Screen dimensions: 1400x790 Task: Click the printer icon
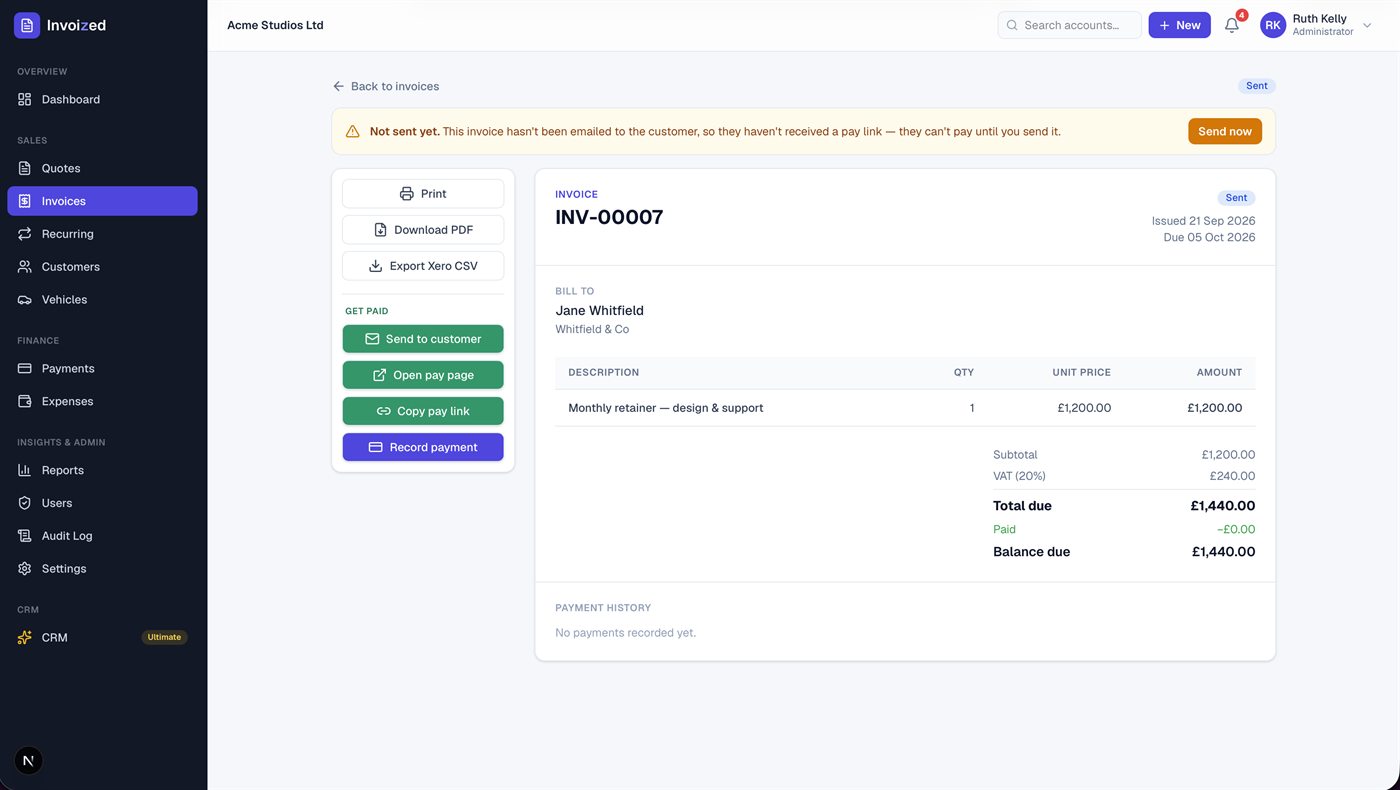[406, 194]
